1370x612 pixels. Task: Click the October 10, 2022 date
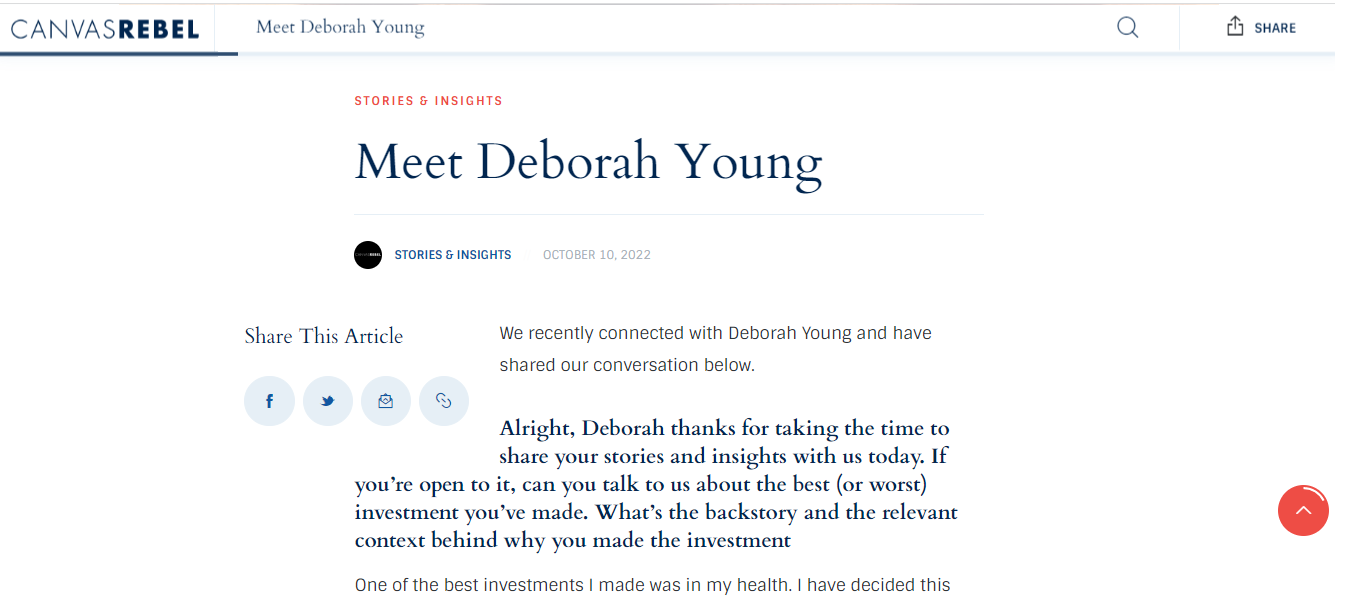point(596,255)
